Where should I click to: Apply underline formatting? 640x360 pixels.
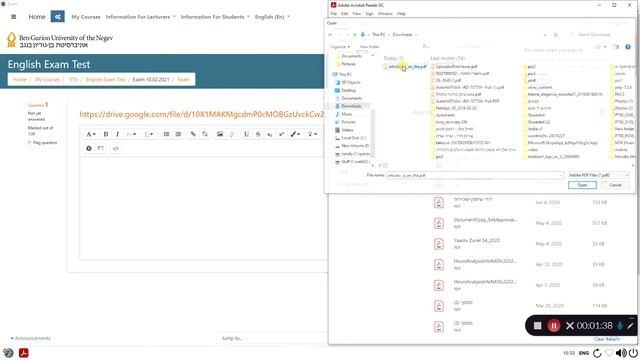[246, 134]
